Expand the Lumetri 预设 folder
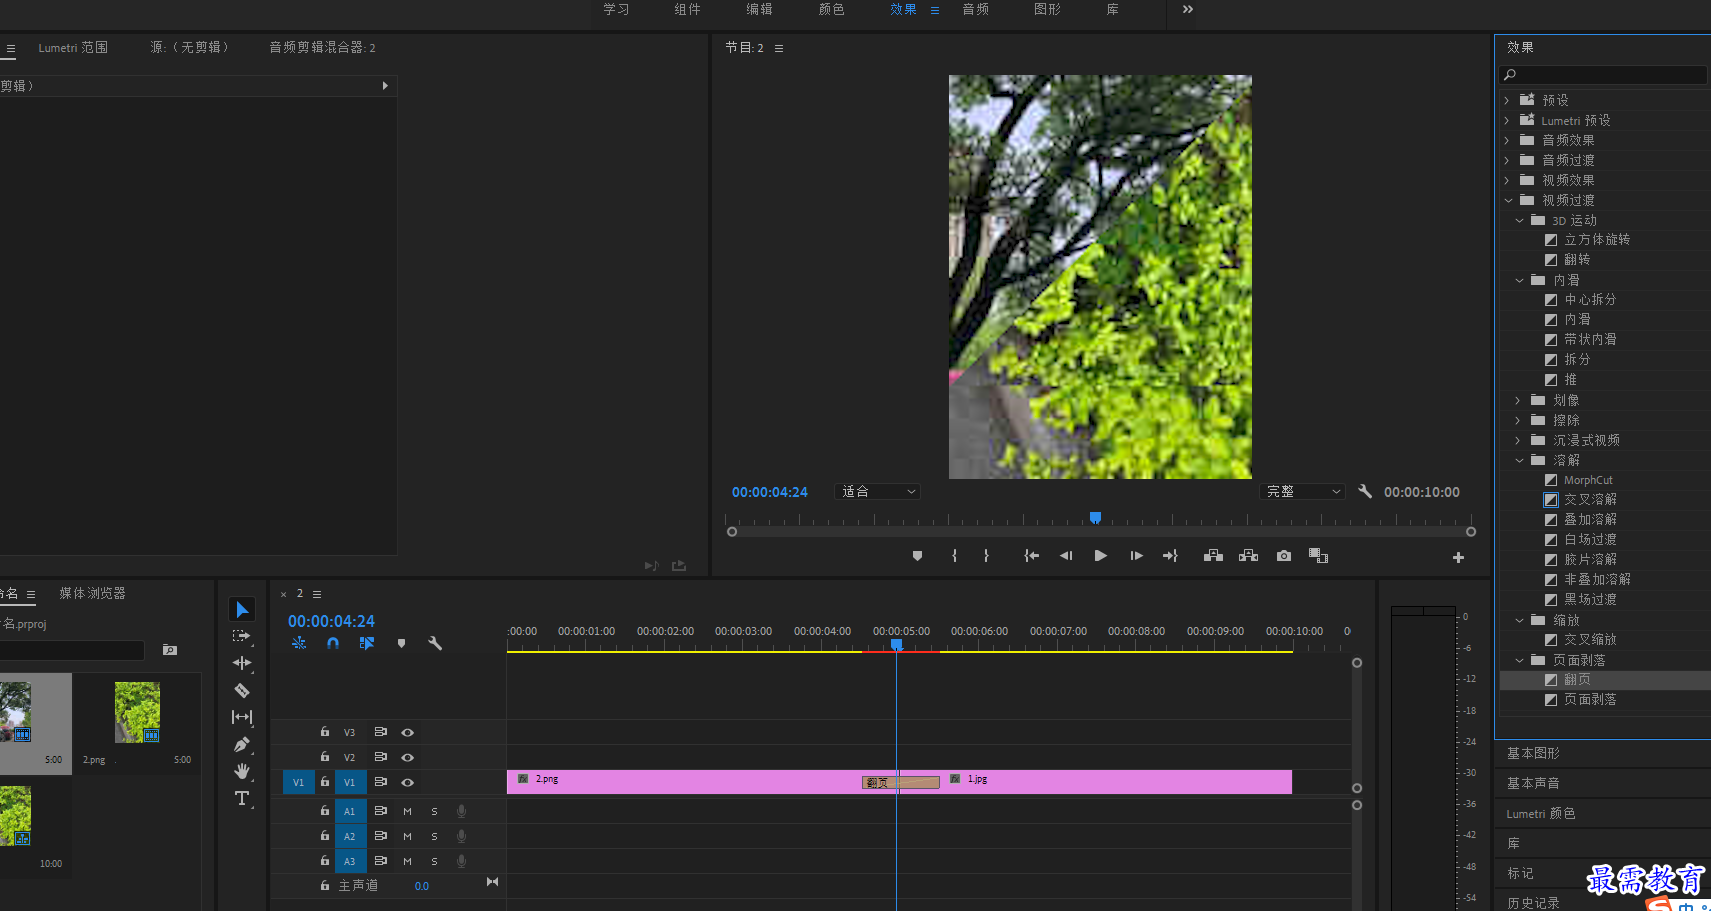 1507,120
